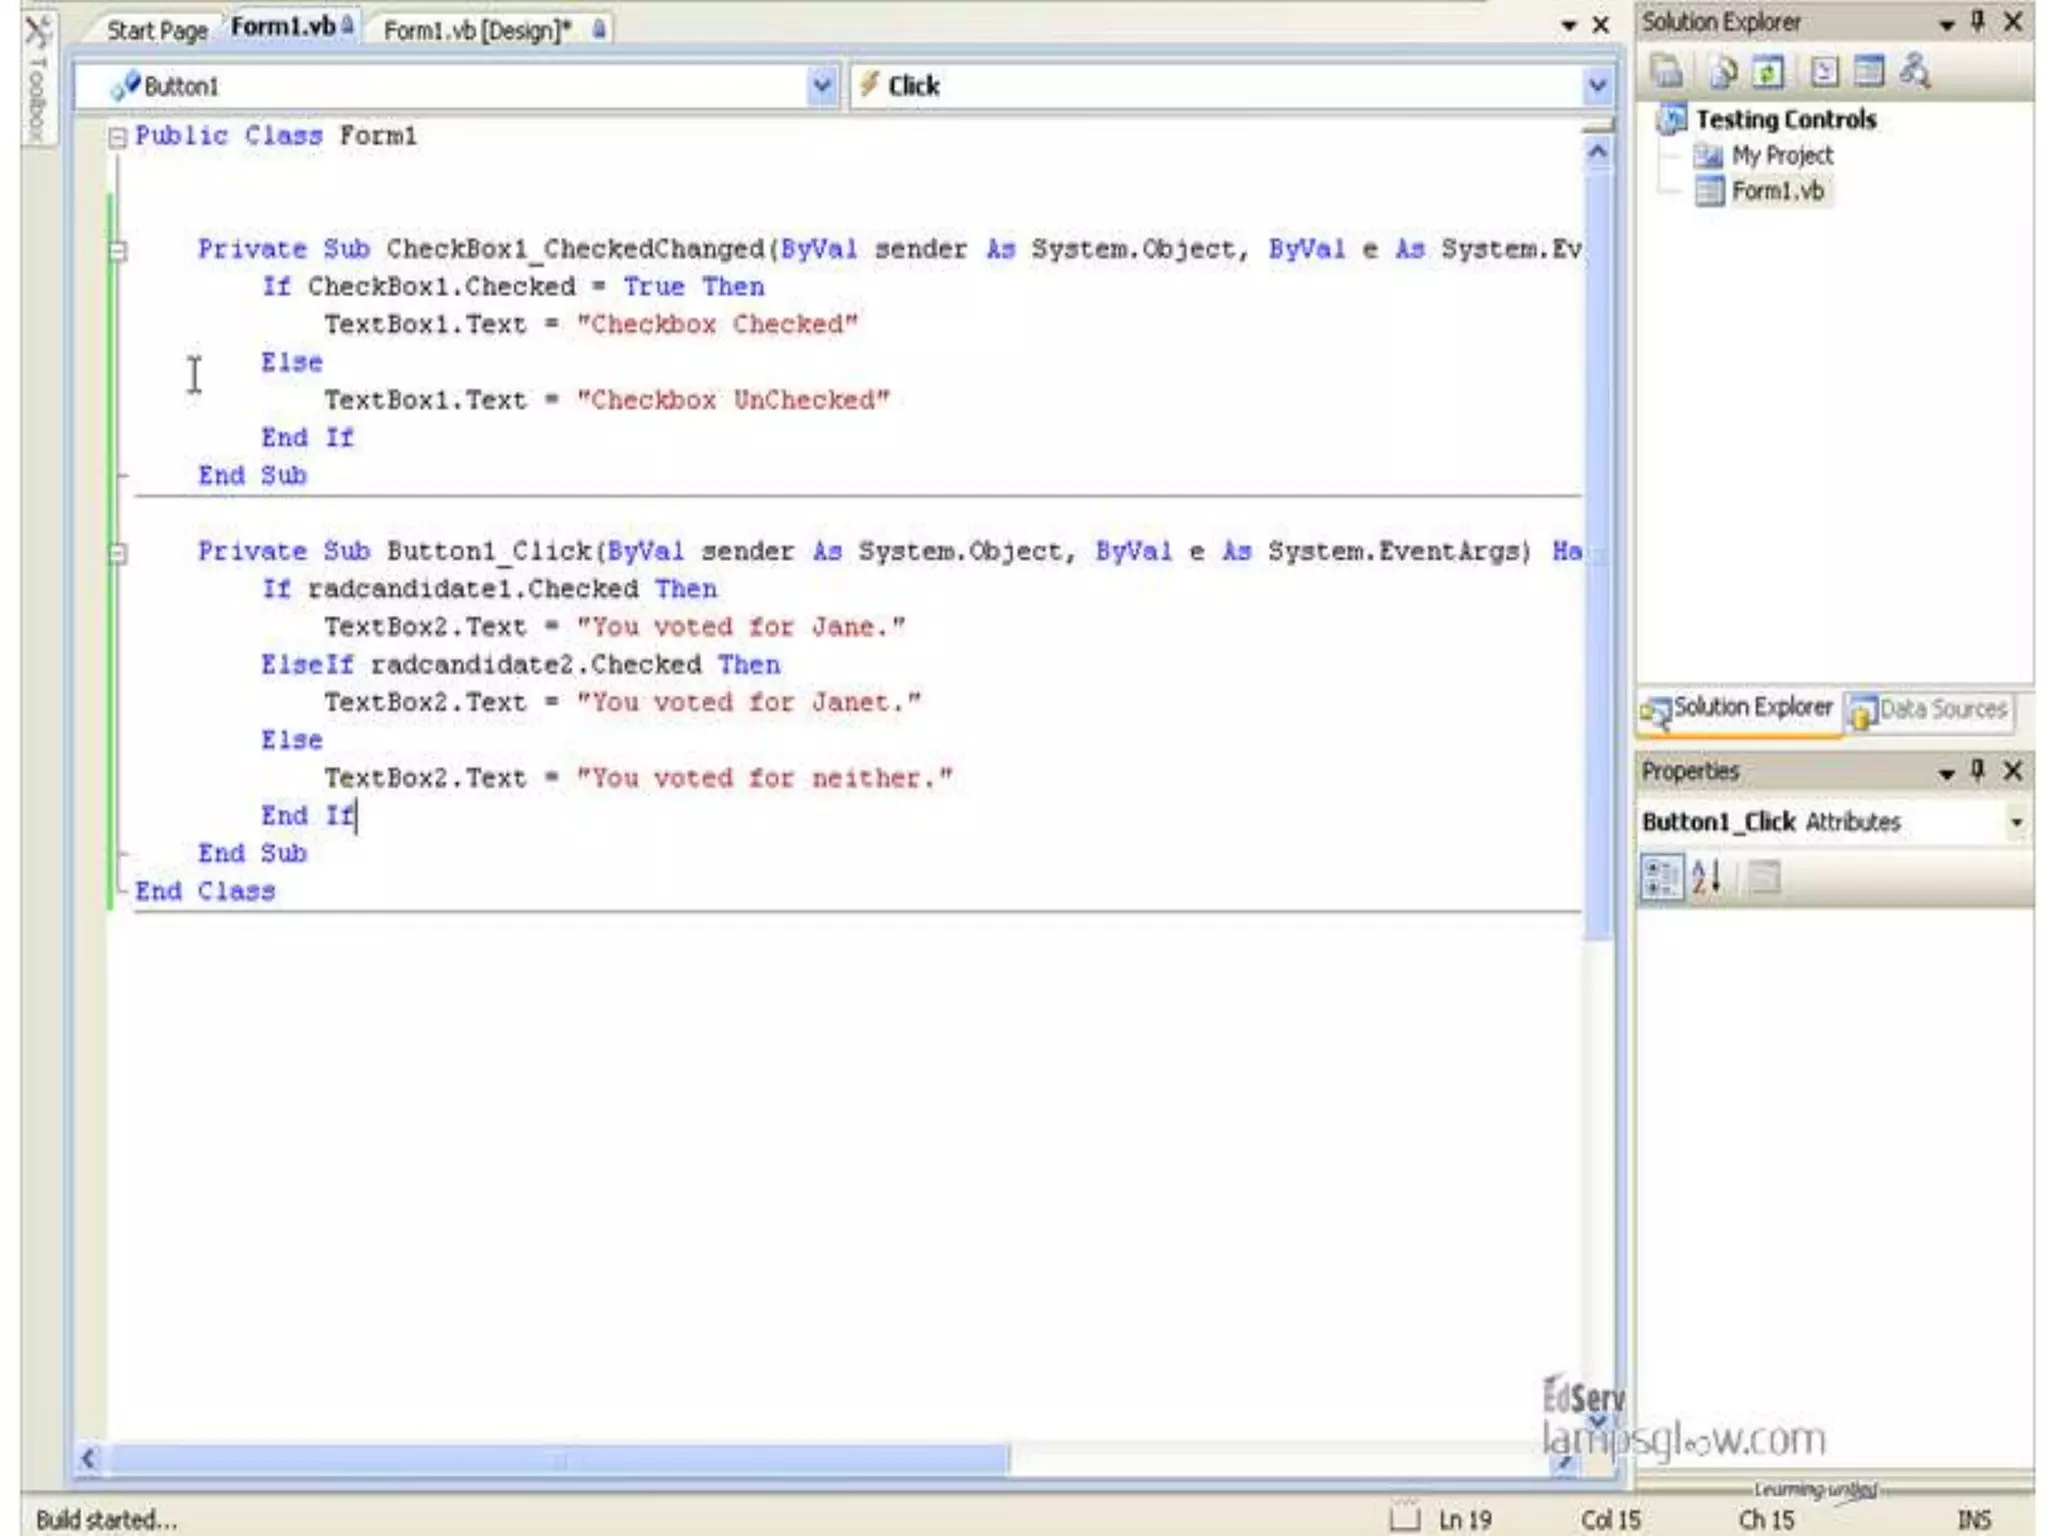
Task: Click Show All Files icon in Solution Explorer
Action: [x=1722, y=72]
